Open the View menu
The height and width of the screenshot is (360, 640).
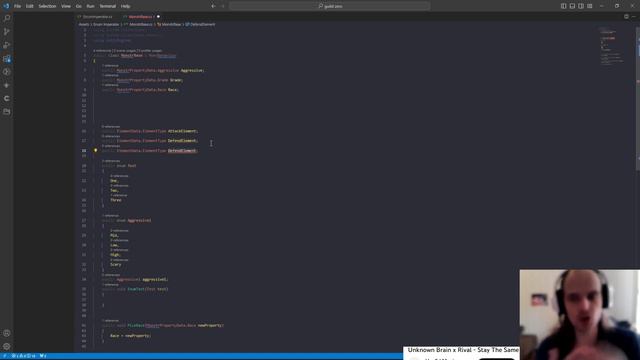click(x=66, y=6)
